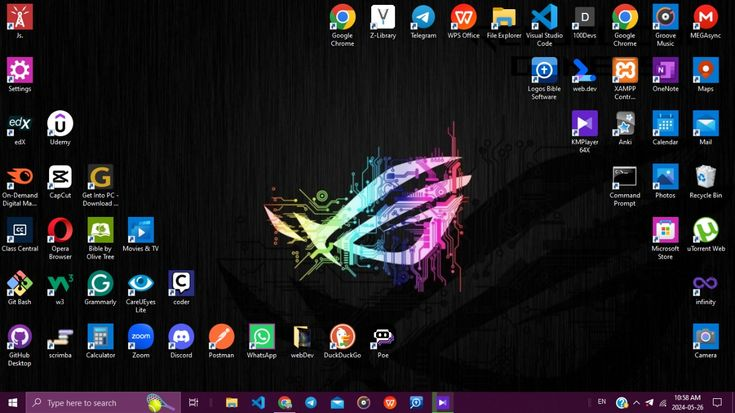This screenshot has height=413, width=735.
Task: Open Movies & TV desktop icon
Action: (141, 235)
